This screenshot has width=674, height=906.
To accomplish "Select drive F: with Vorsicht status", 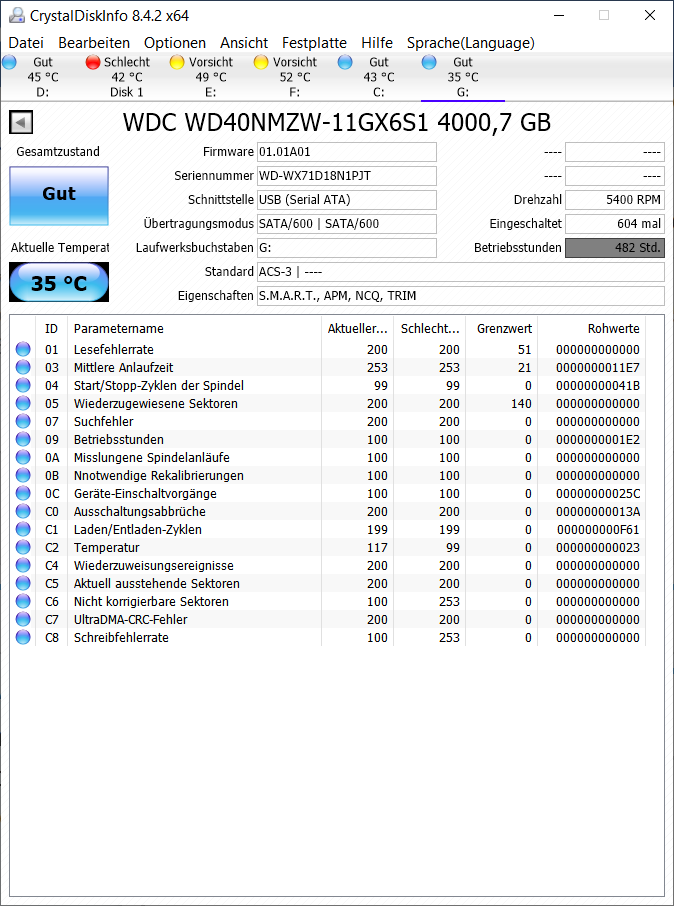I will point(295,77).
